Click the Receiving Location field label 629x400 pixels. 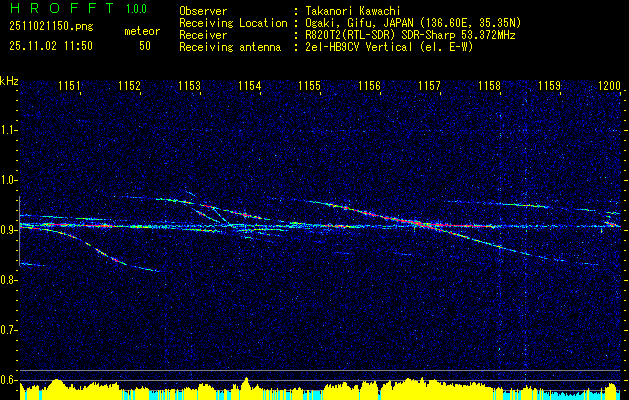[233, 23]
